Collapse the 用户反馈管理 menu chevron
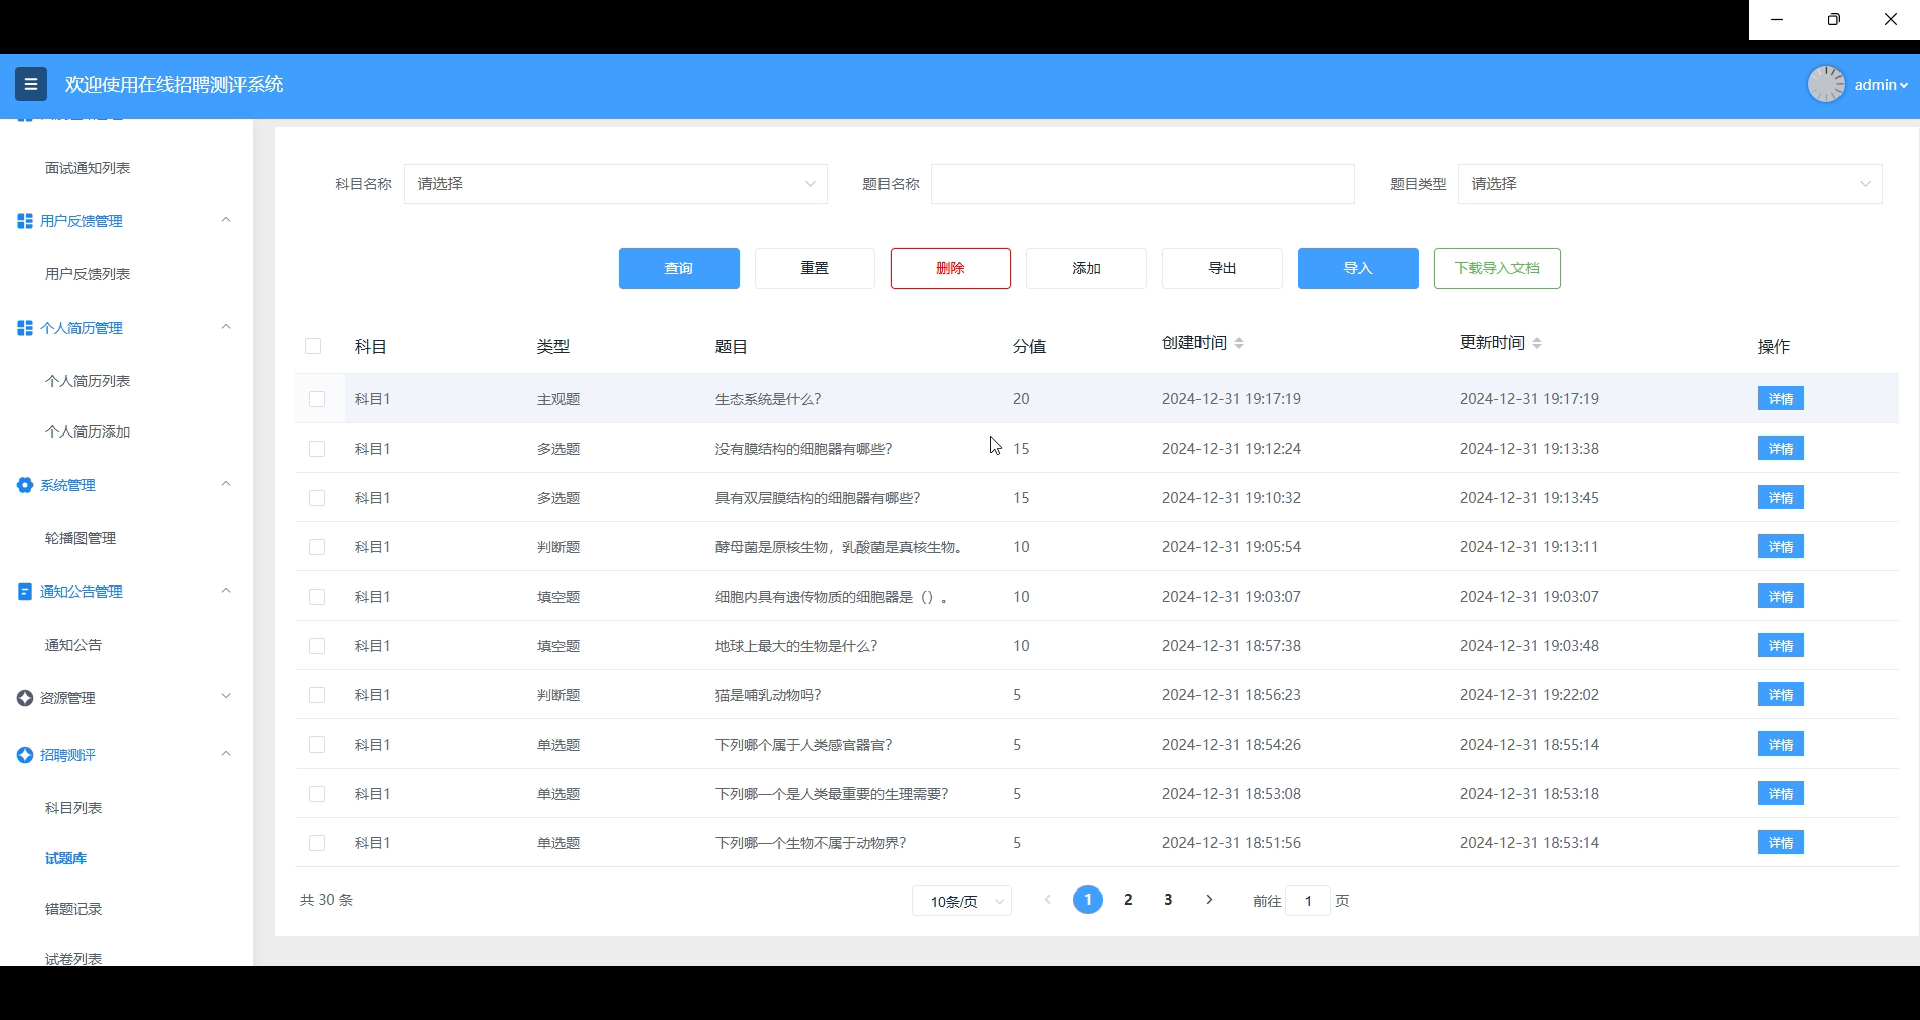This screenshot has height=1020, width=1920. (226, 220)
